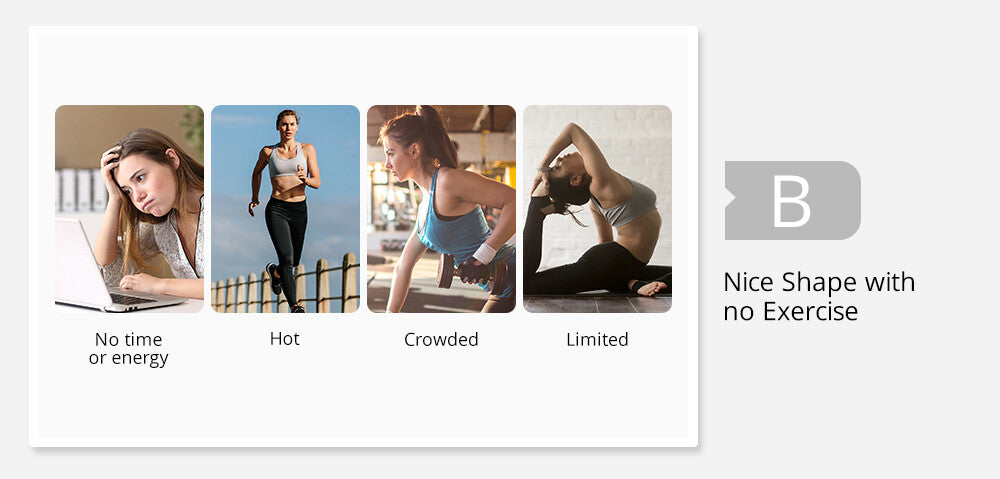This screenshot has height=479, width=1000.
Task: Click the 'No time or energy' caption
Action: pos(129,348)
